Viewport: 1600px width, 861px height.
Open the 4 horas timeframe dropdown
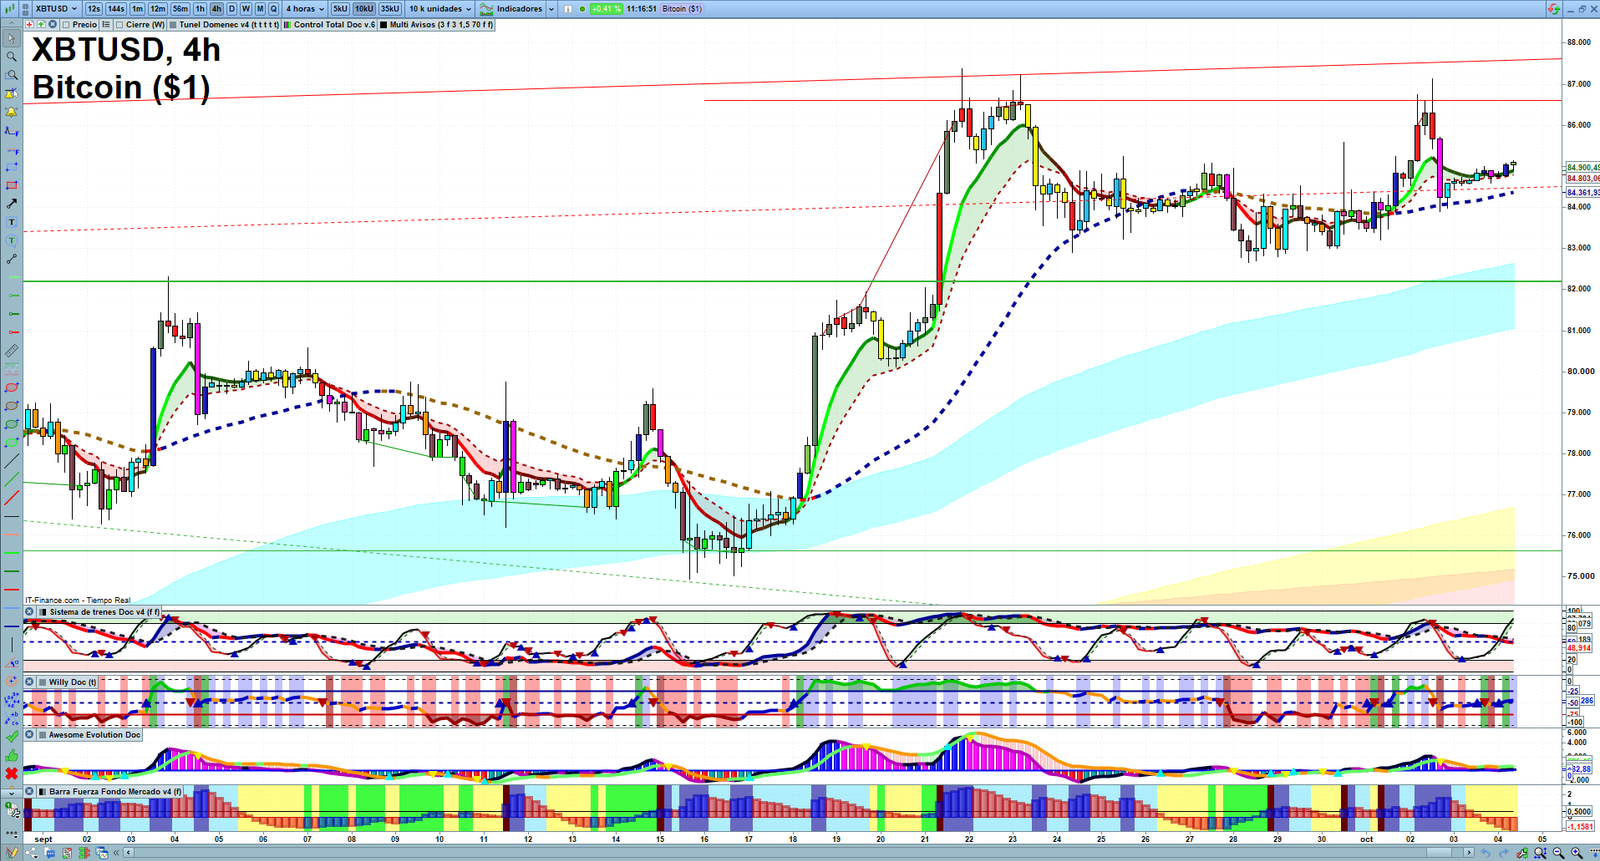click(x=304, y=9)
